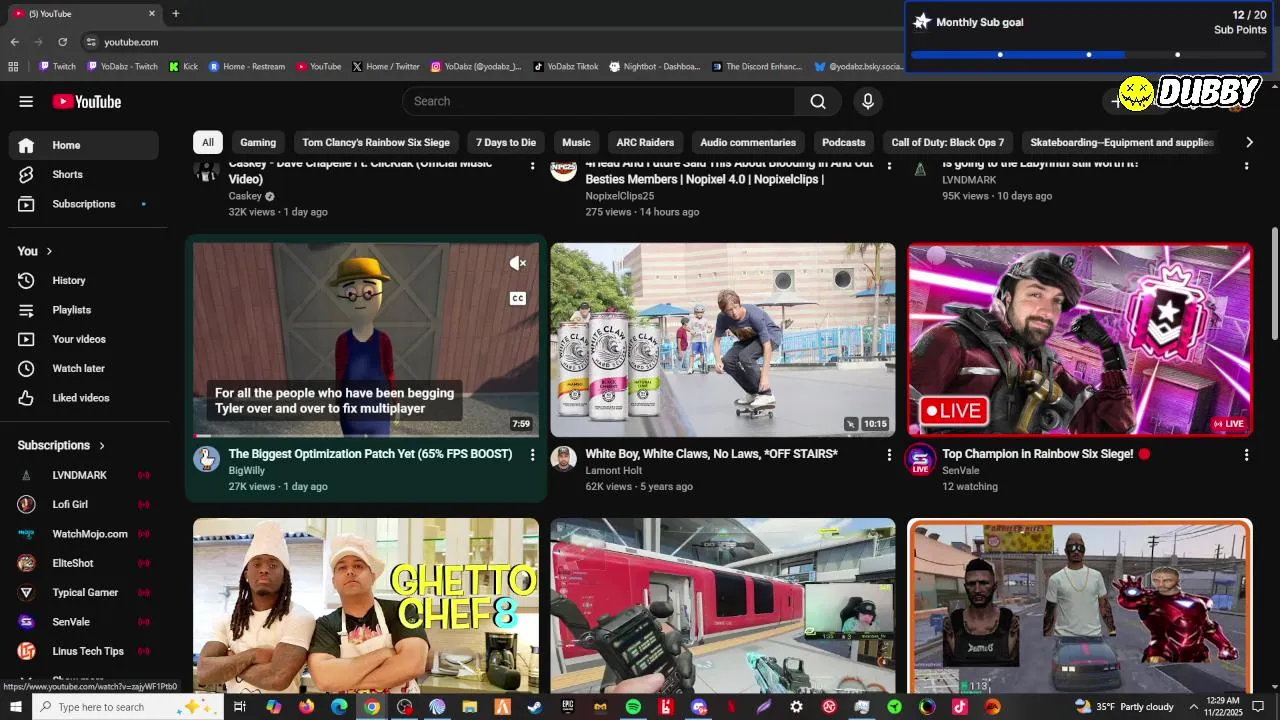Go back in browser history
The height and width of the screenshot is (720, 1280).
pos(14,42)
